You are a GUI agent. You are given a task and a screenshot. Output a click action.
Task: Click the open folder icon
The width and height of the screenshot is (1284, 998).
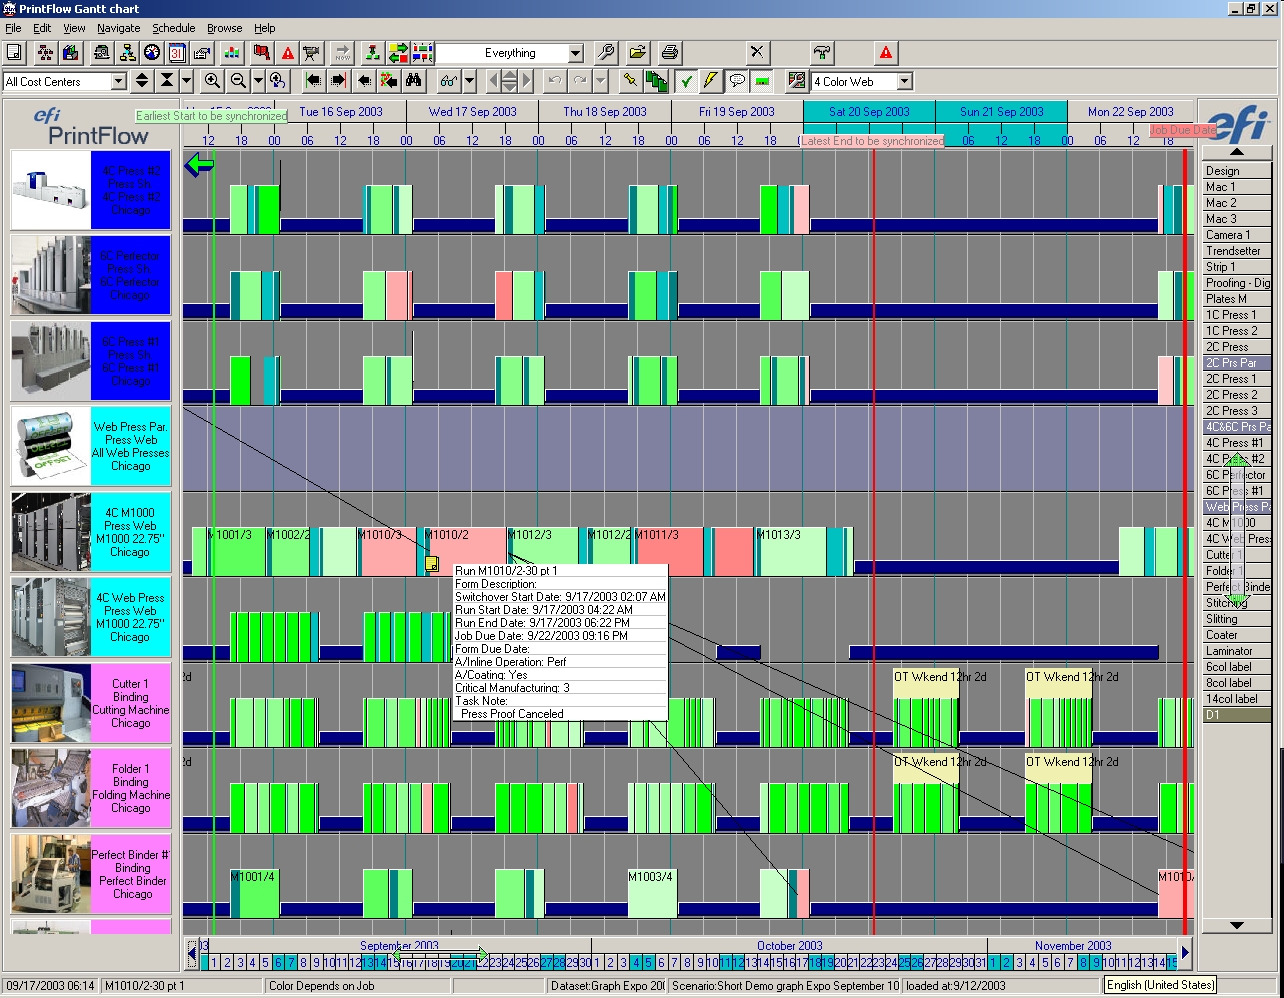(x=638, y=53)
